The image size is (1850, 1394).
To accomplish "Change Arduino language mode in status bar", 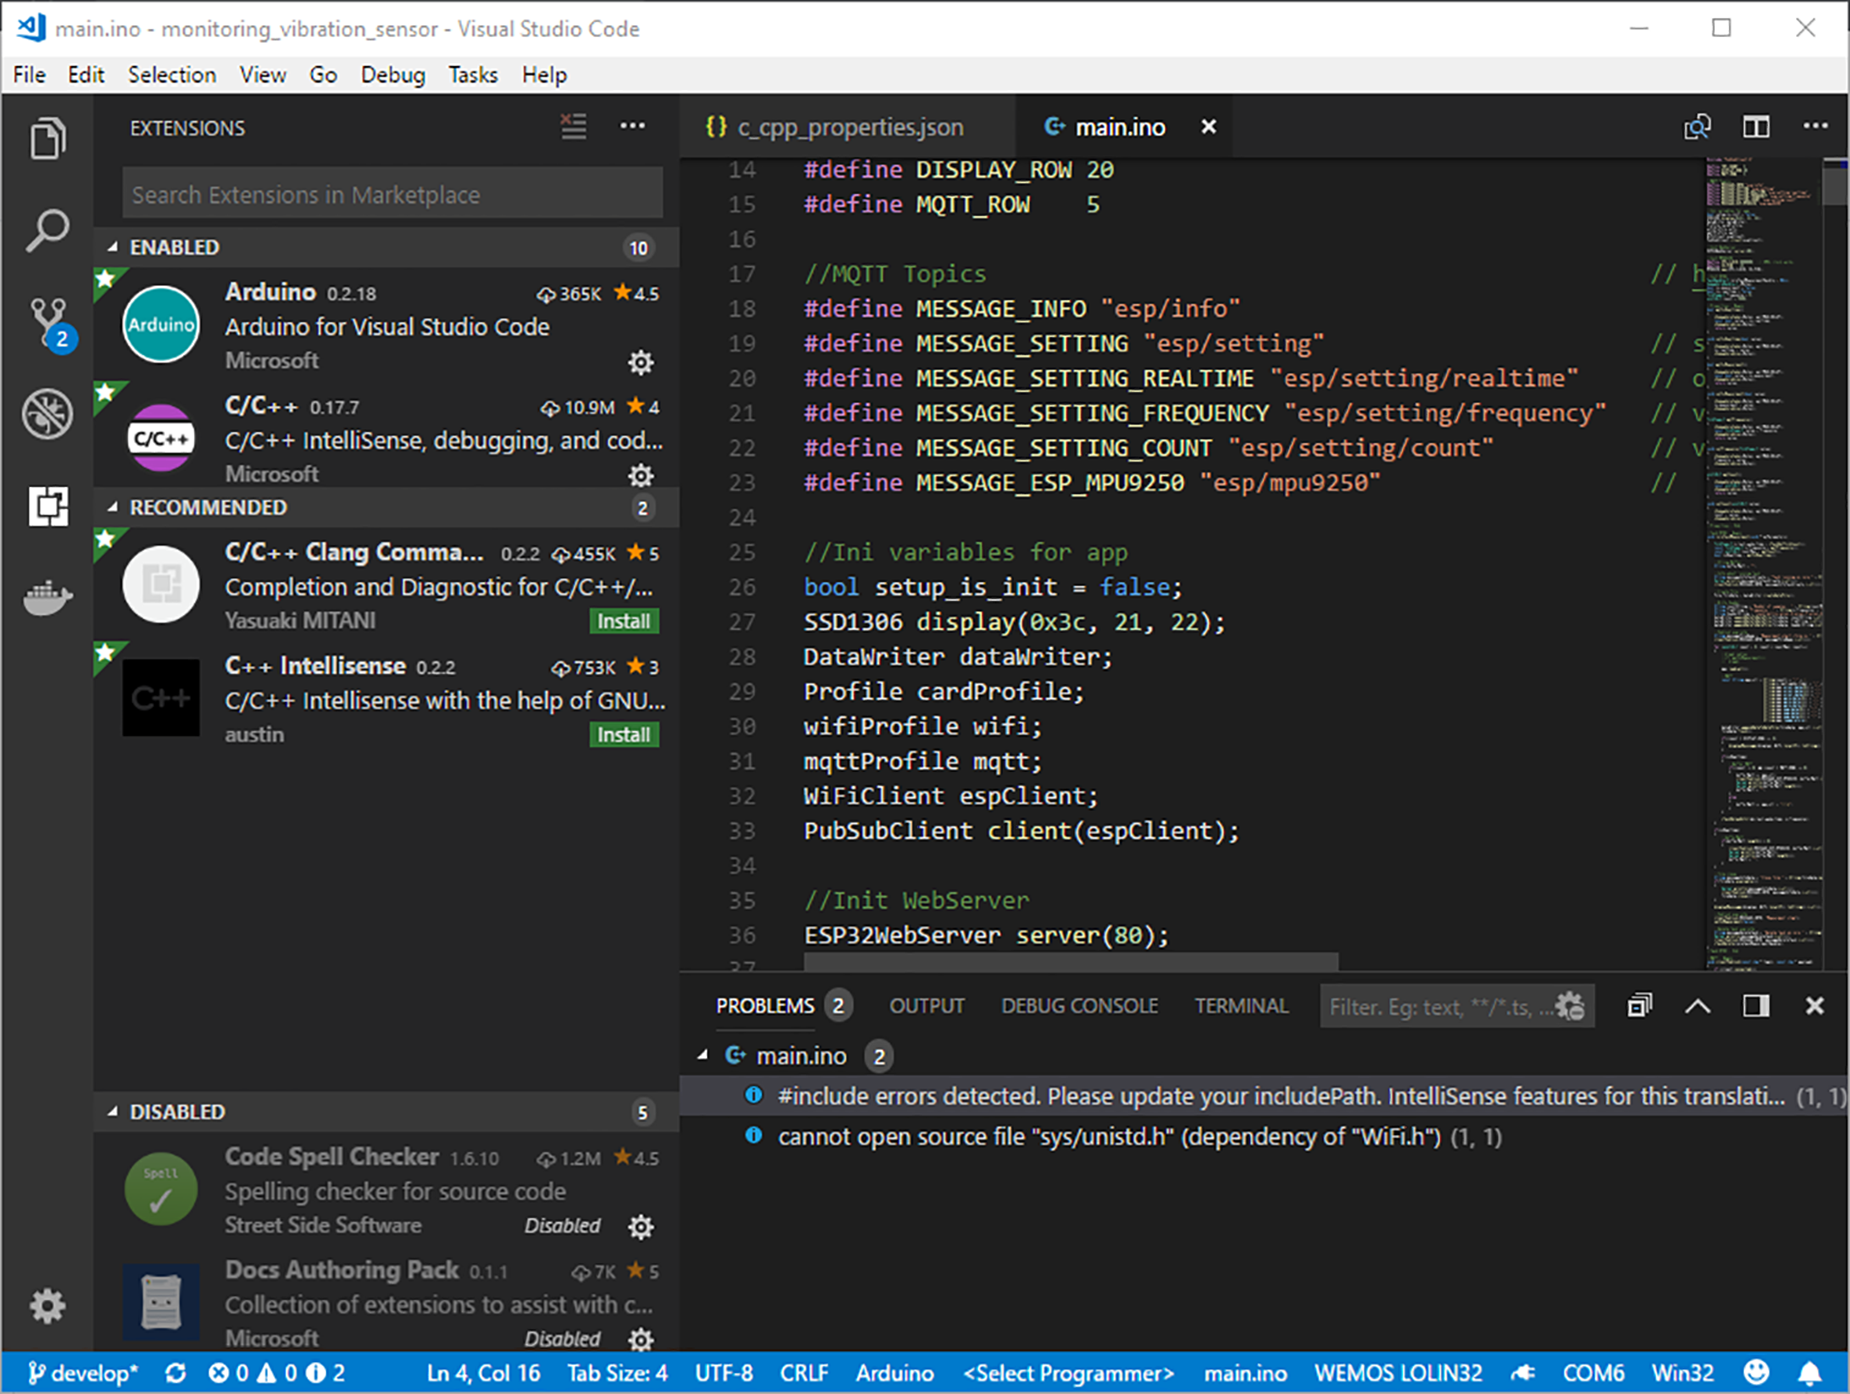I will click(x=894, y=1373).
